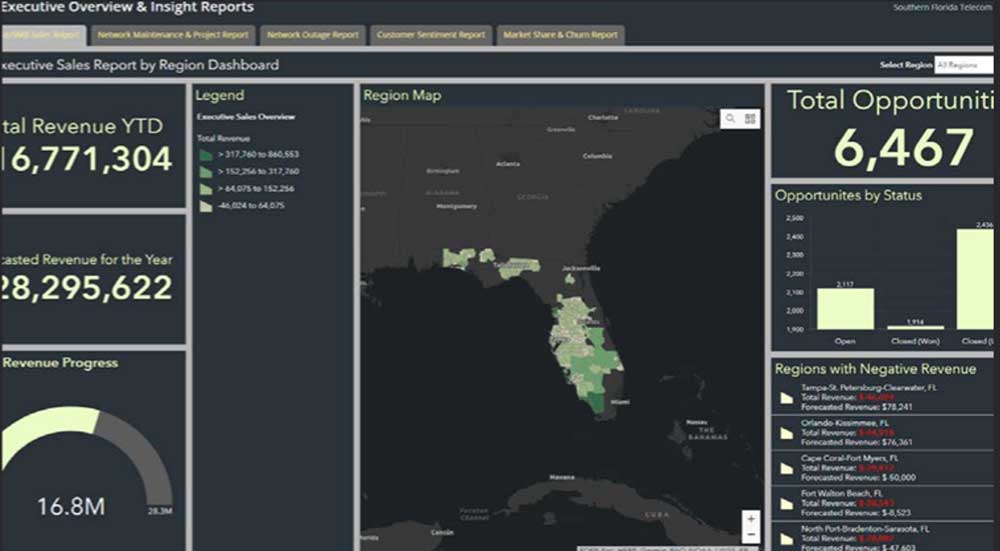Open the Network Outage Report tab
1000x551 pixels.
click(312, 35)
